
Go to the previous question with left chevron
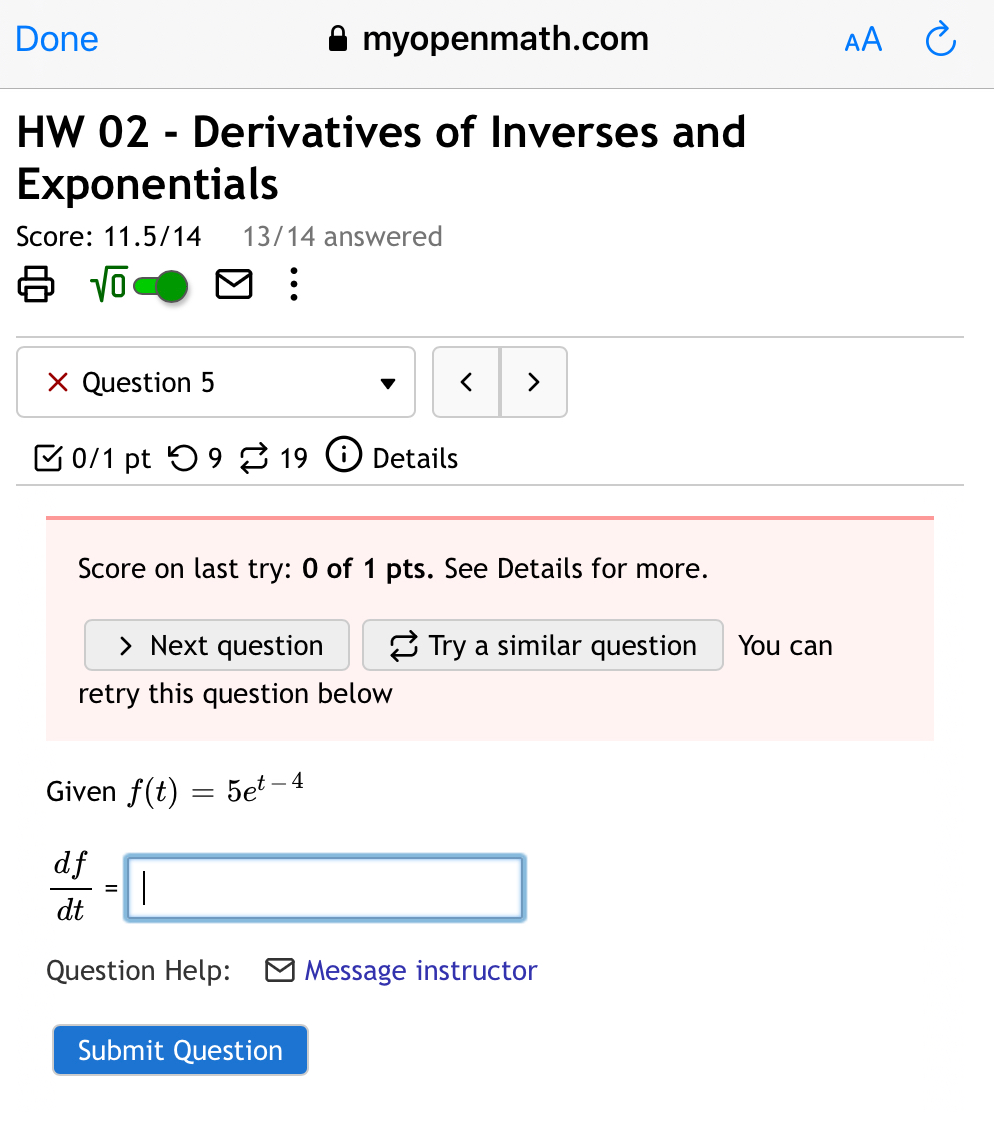tap(466, 382)
